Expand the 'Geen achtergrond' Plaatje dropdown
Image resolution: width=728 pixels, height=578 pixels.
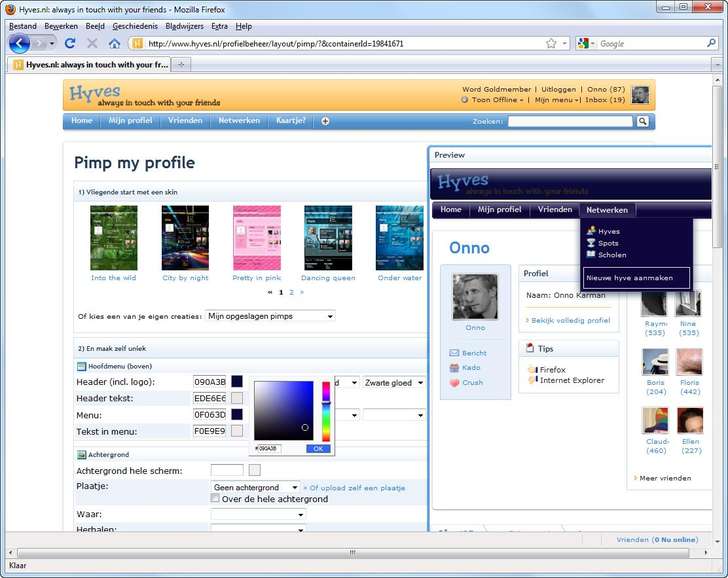click(255, 488)
